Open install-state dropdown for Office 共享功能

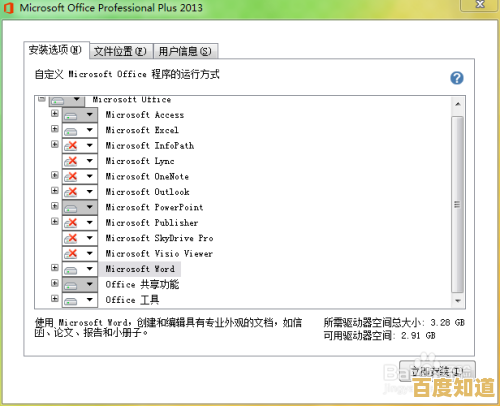(x=80, y=284)
